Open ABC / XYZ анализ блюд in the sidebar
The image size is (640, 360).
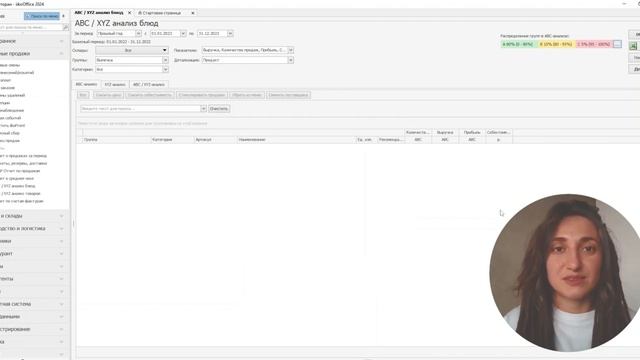click(x=19, y=186)
